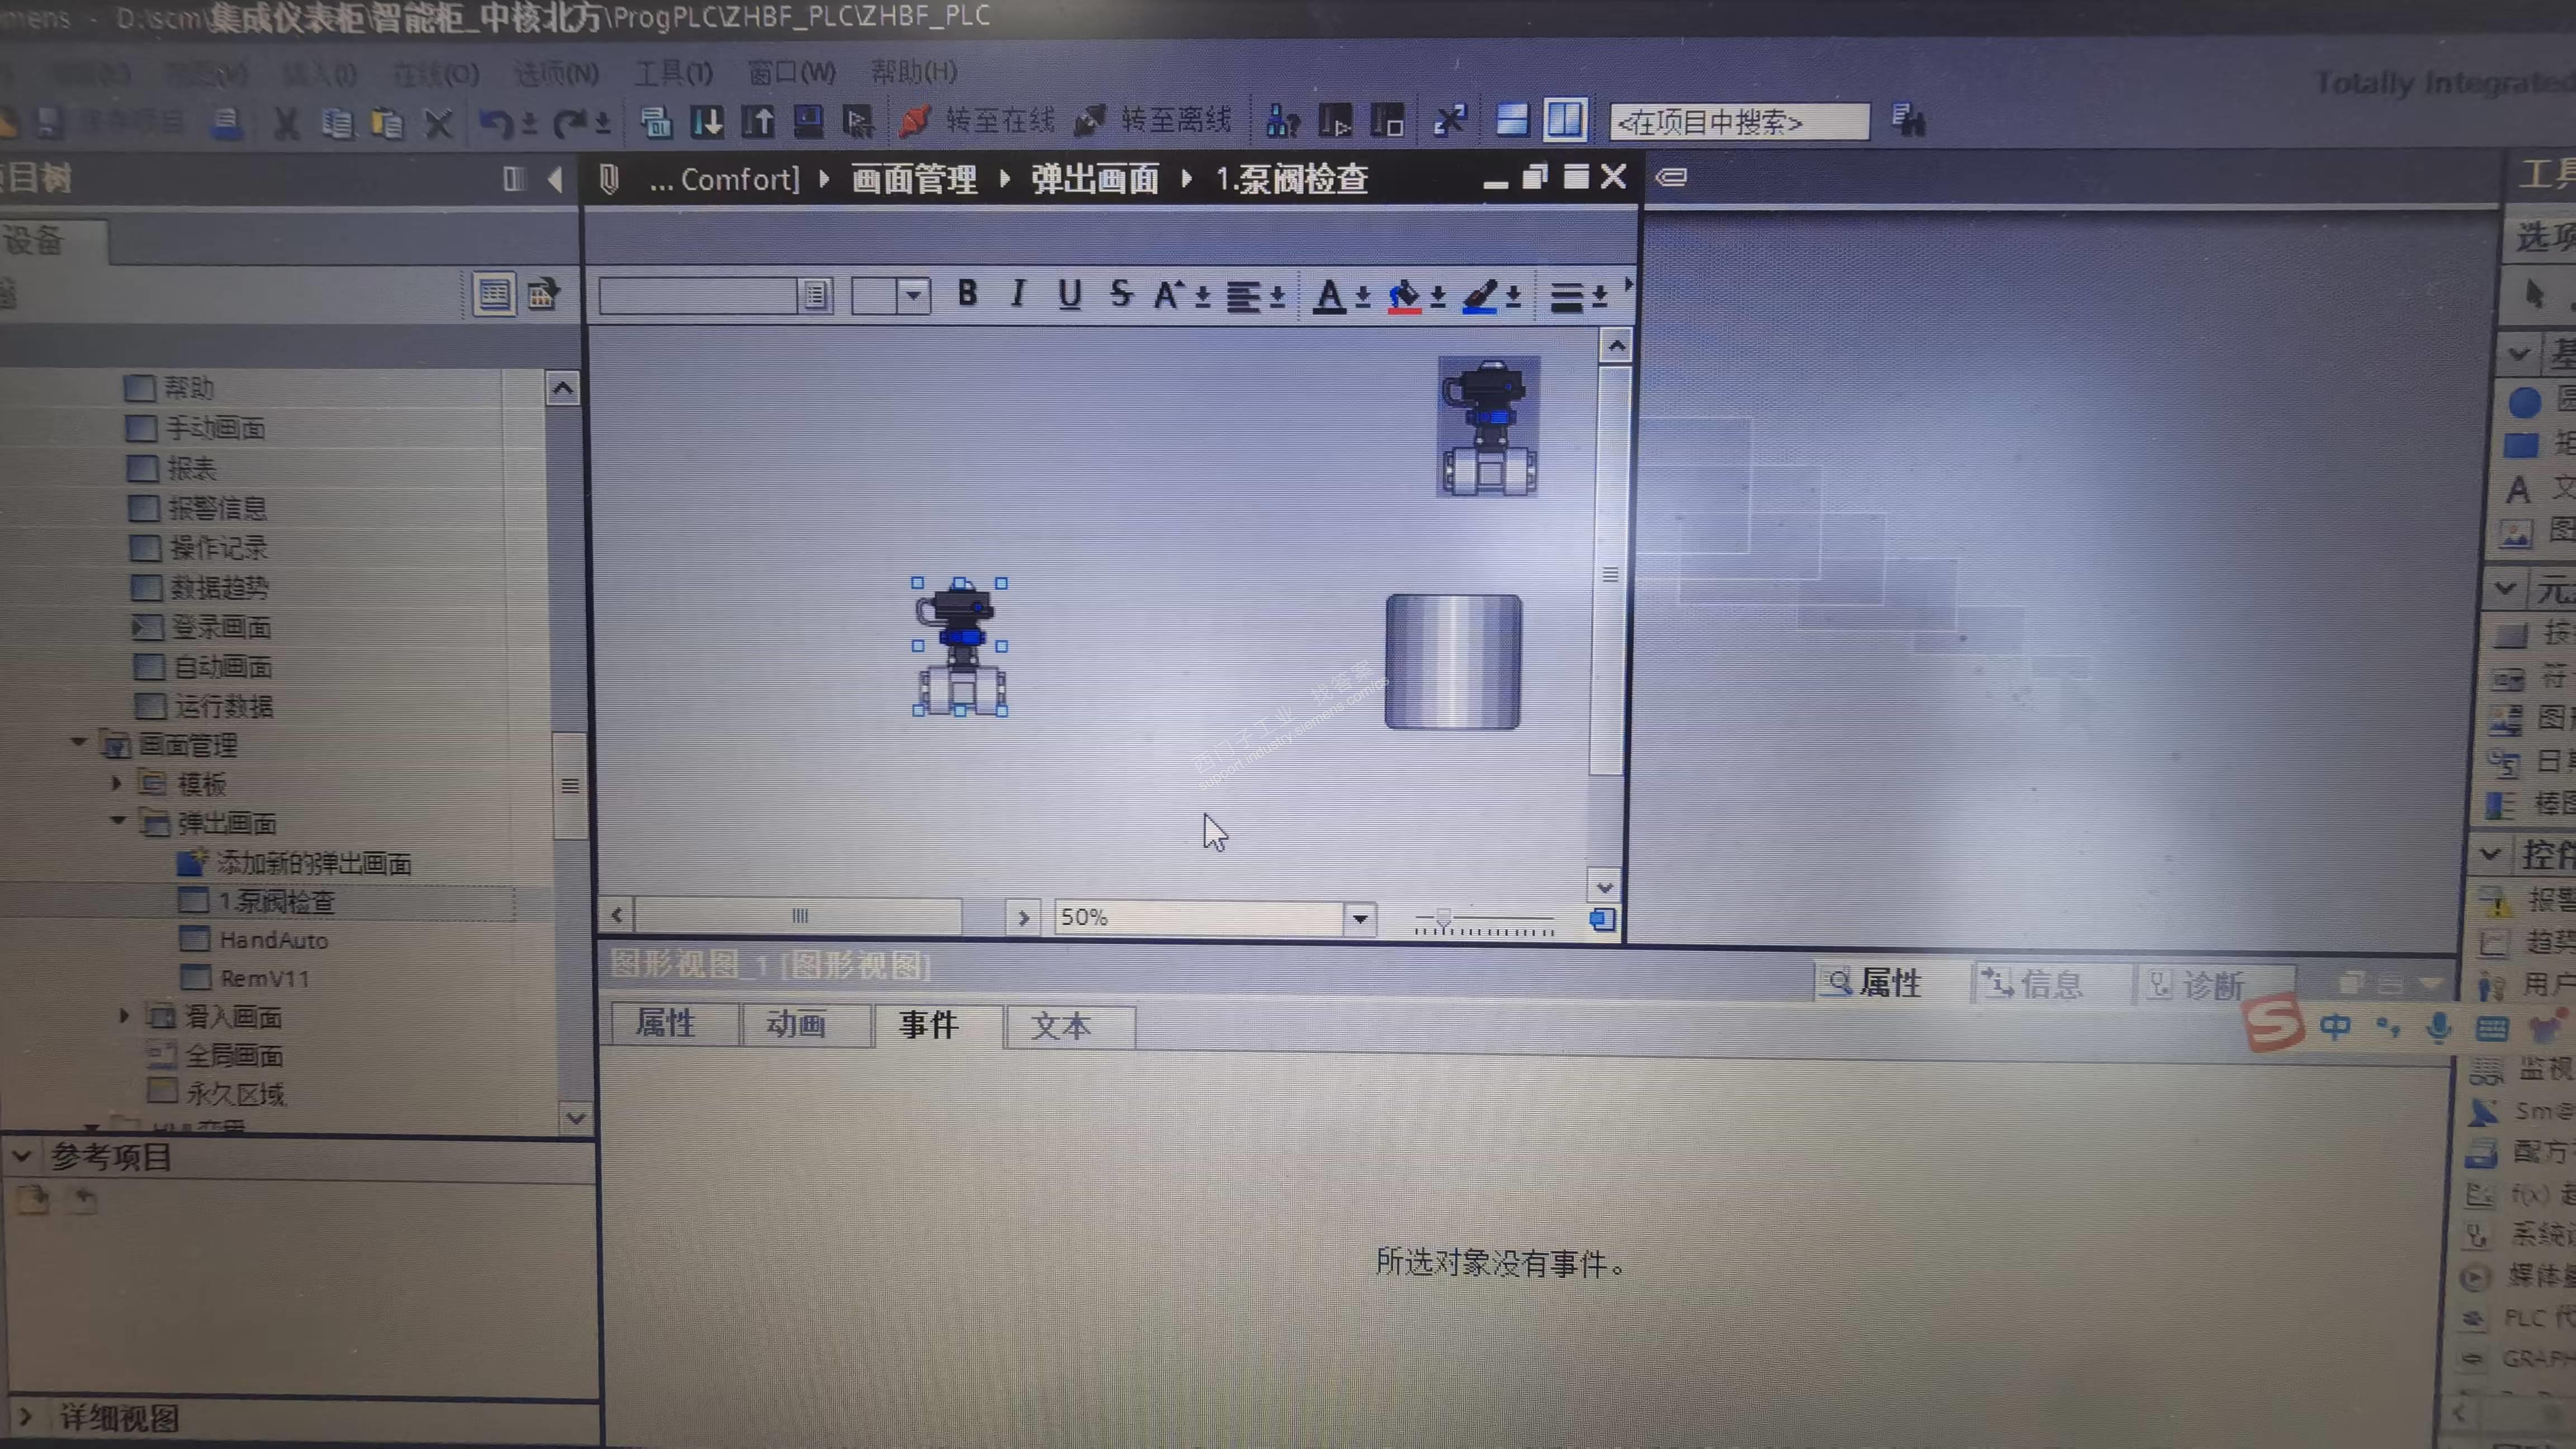
Task: Expand the 模板 folder node
Action: pos(117,783)
